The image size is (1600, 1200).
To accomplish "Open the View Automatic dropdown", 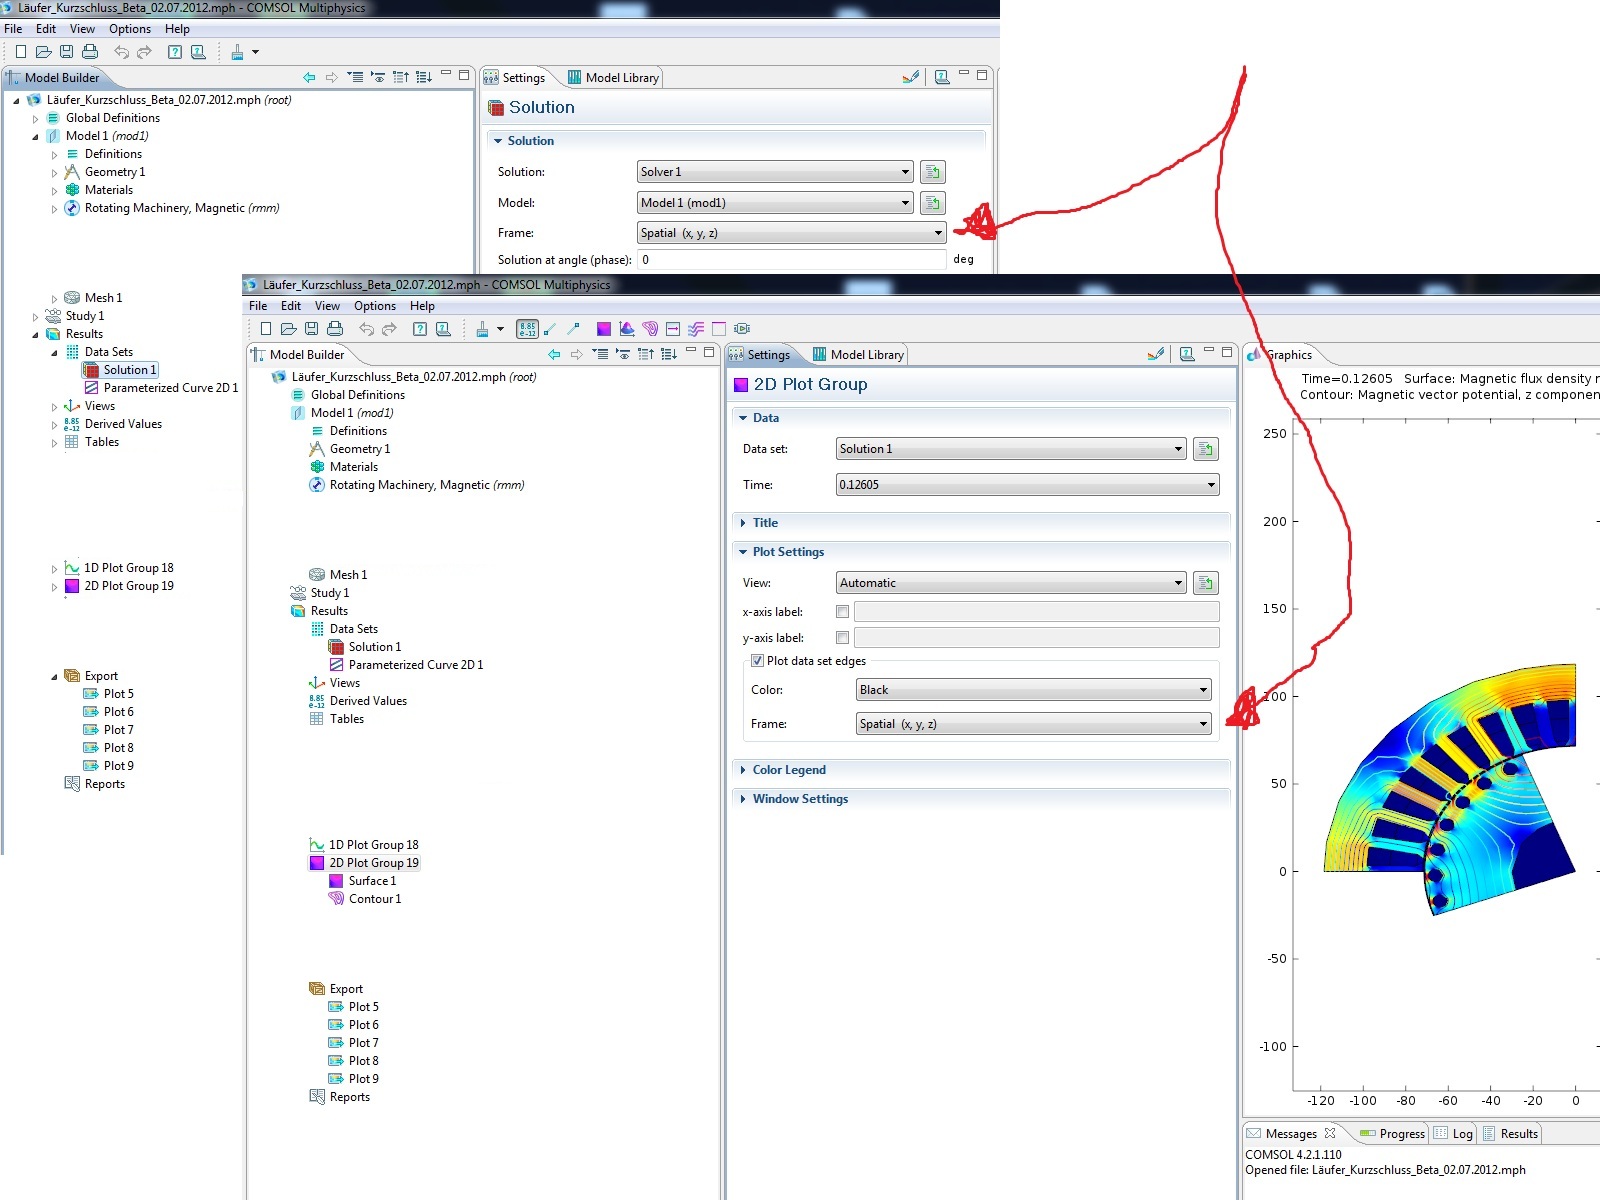I will click(1011, 583).
